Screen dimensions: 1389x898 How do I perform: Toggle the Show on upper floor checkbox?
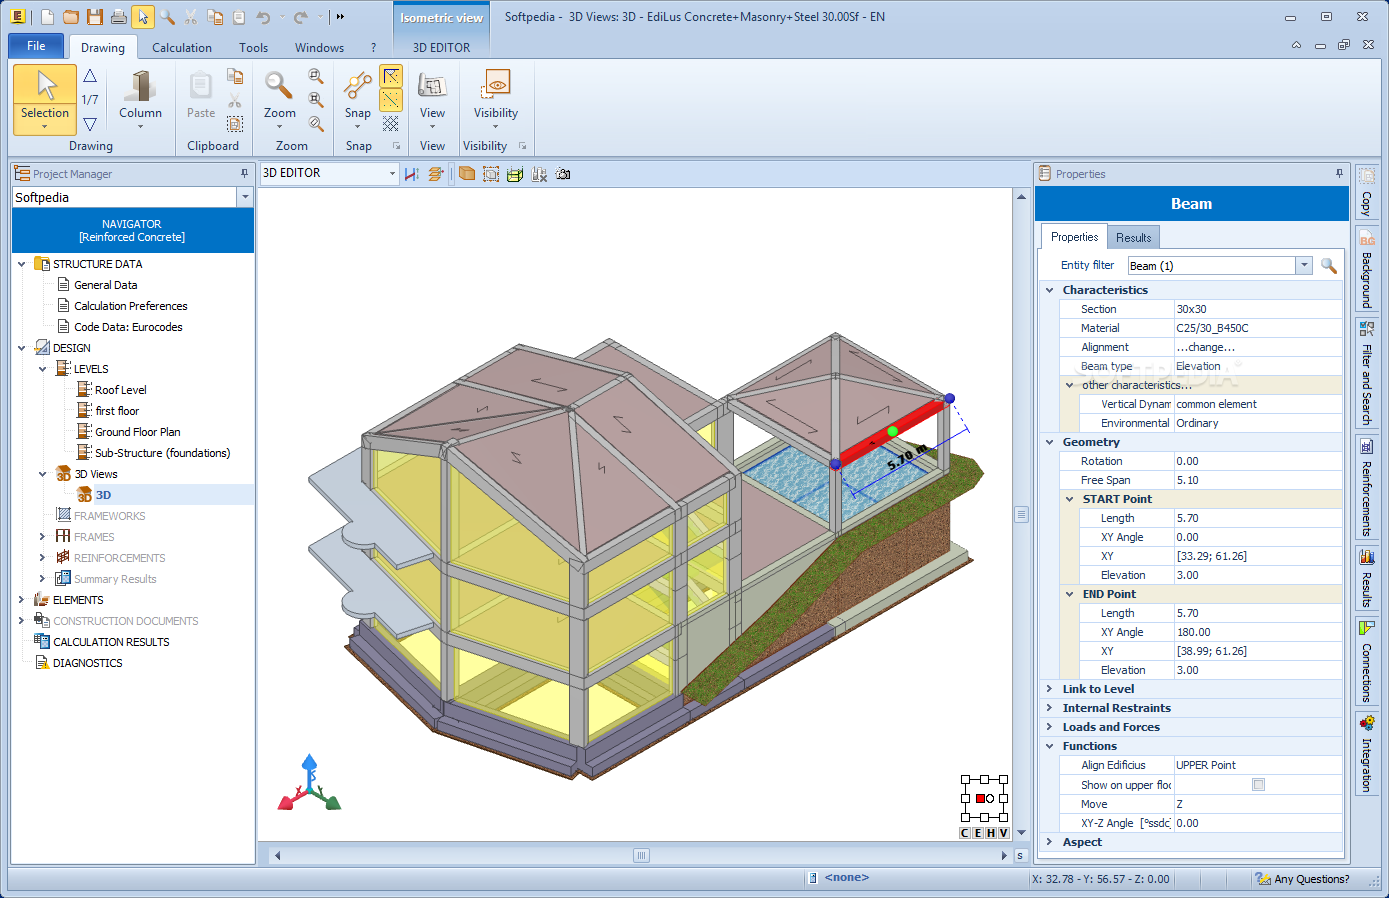pos(1259,785)
